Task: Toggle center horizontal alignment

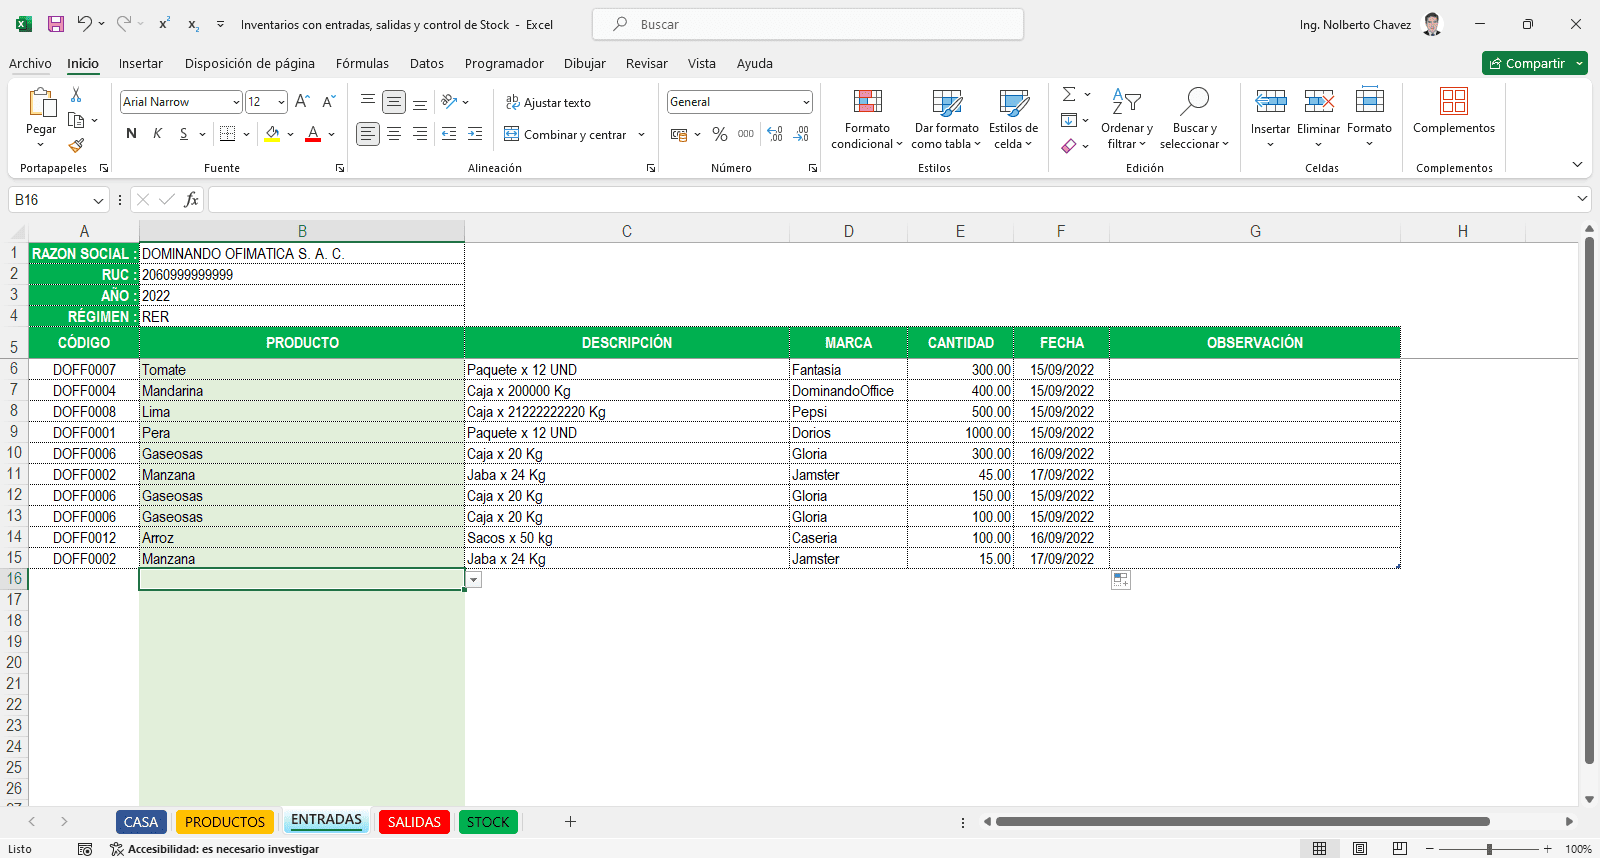Action: point(394,134)
